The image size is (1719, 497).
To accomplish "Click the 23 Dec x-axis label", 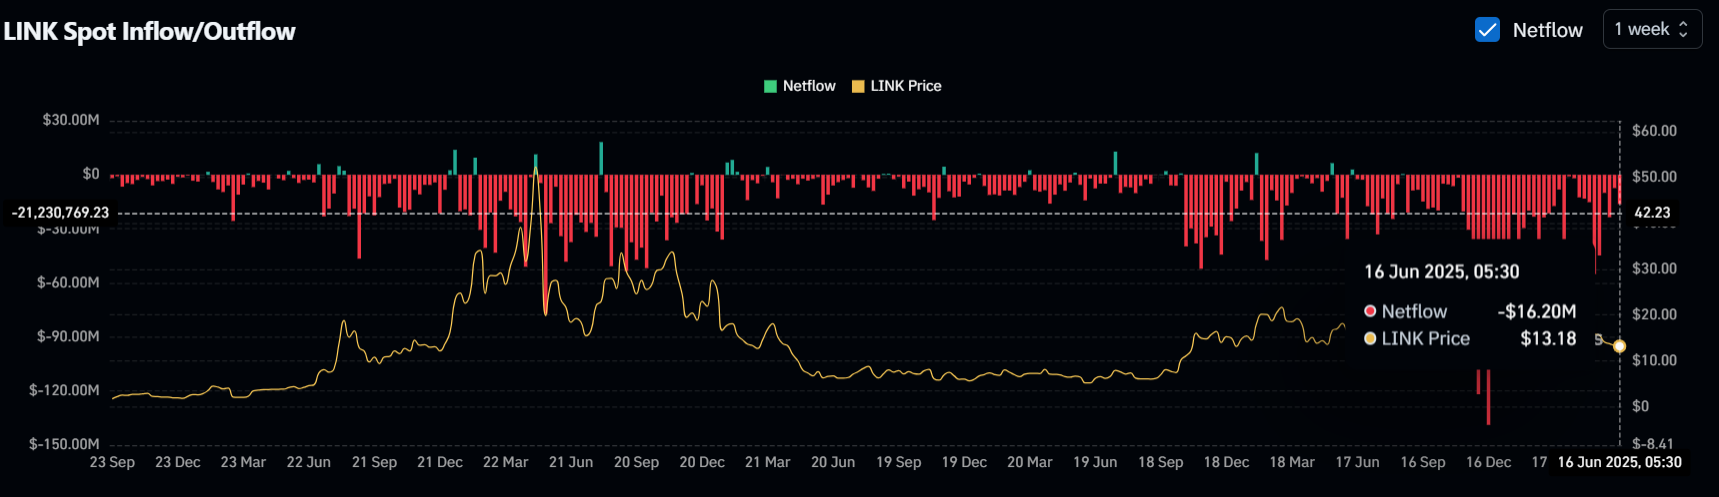I will [x=178, y=462].
